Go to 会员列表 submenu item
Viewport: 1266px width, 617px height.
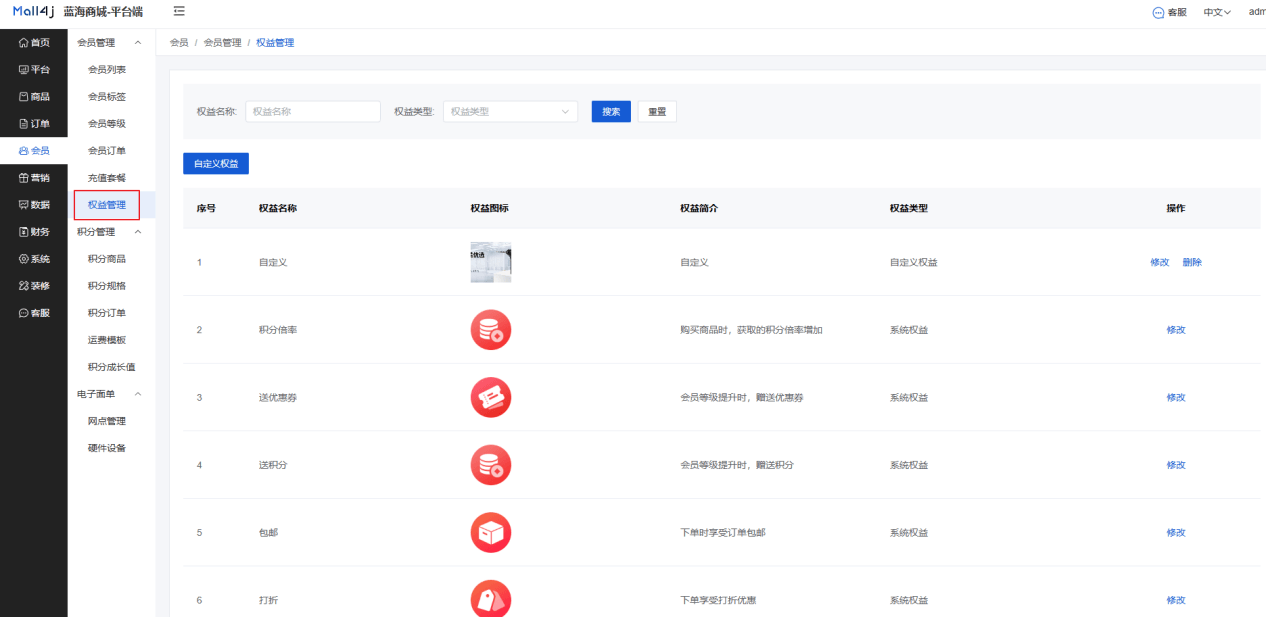click(x=107, y=69)
